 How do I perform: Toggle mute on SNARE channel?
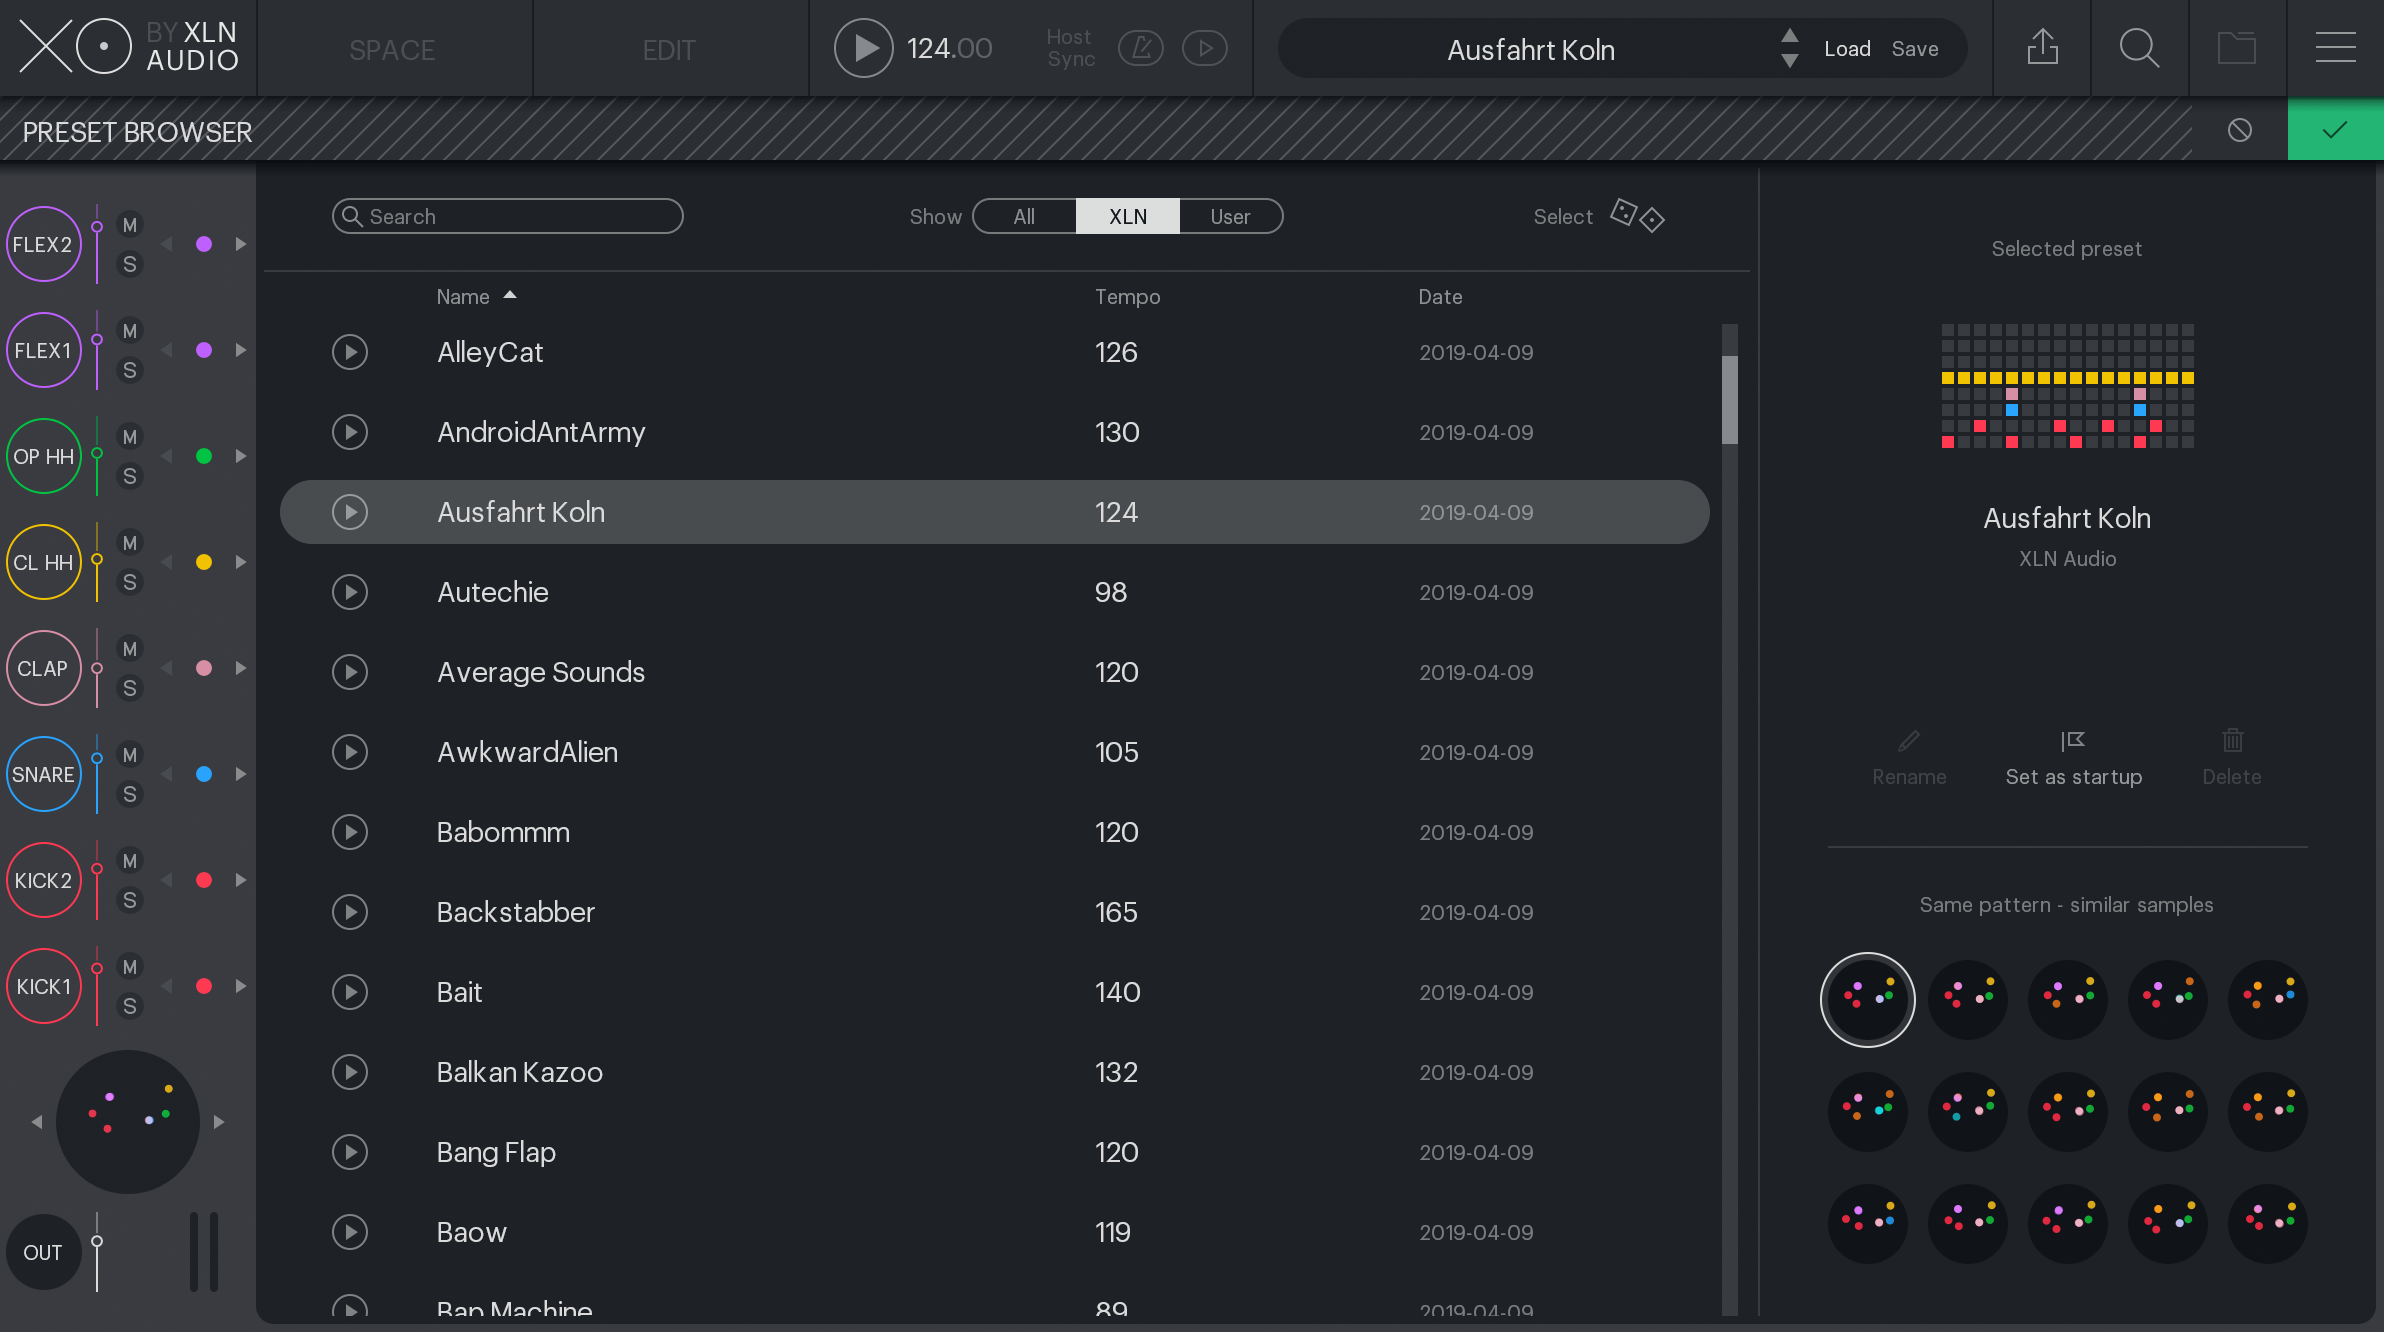coord(131,754)
